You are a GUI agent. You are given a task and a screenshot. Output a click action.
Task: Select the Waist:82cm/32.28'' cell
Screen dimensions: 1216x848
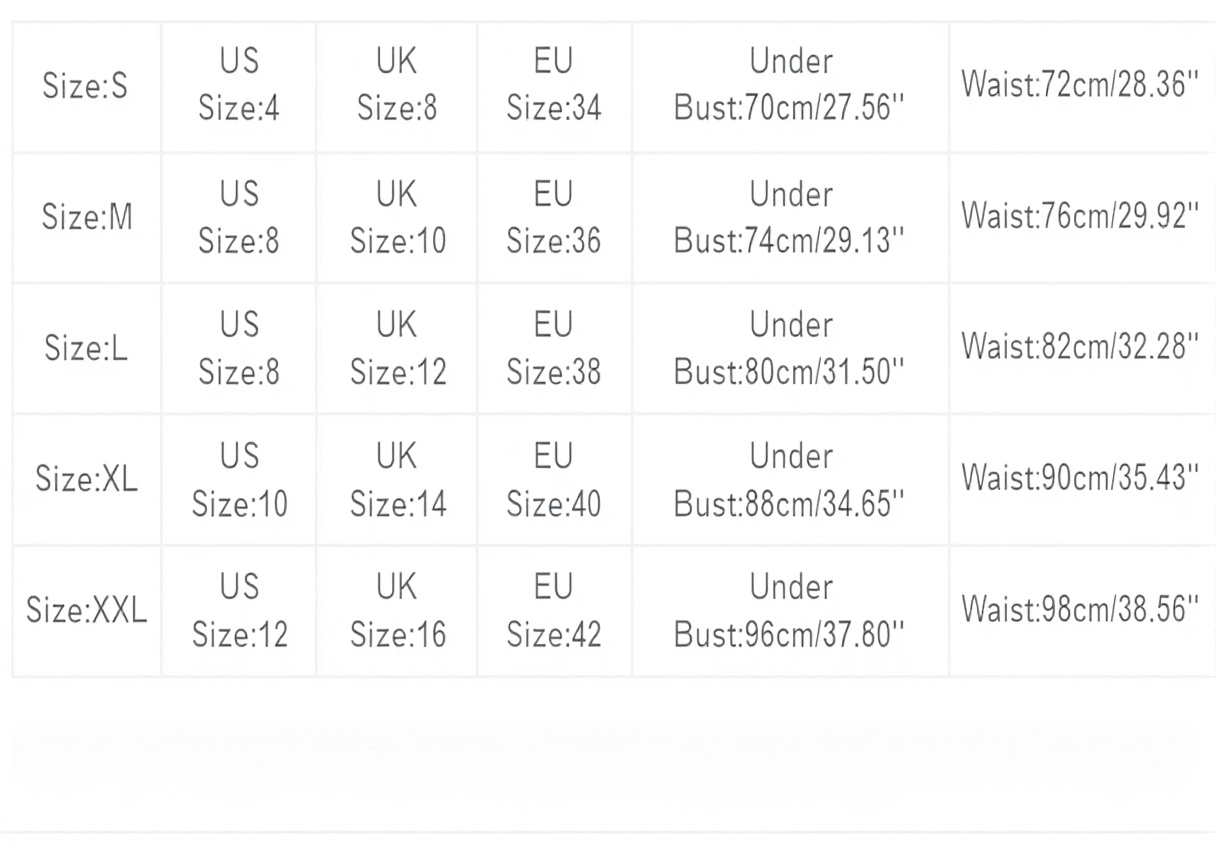coord(1080,348)
